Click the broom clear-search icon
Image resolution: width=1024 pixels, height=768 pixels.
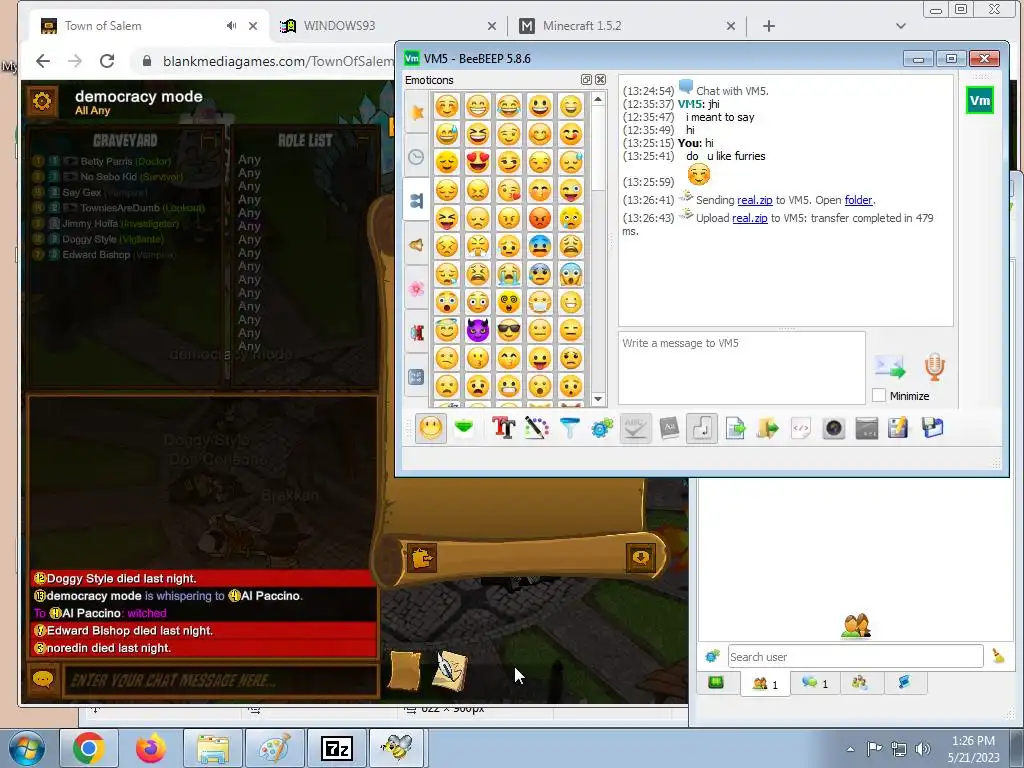click(x=999, y=656)
